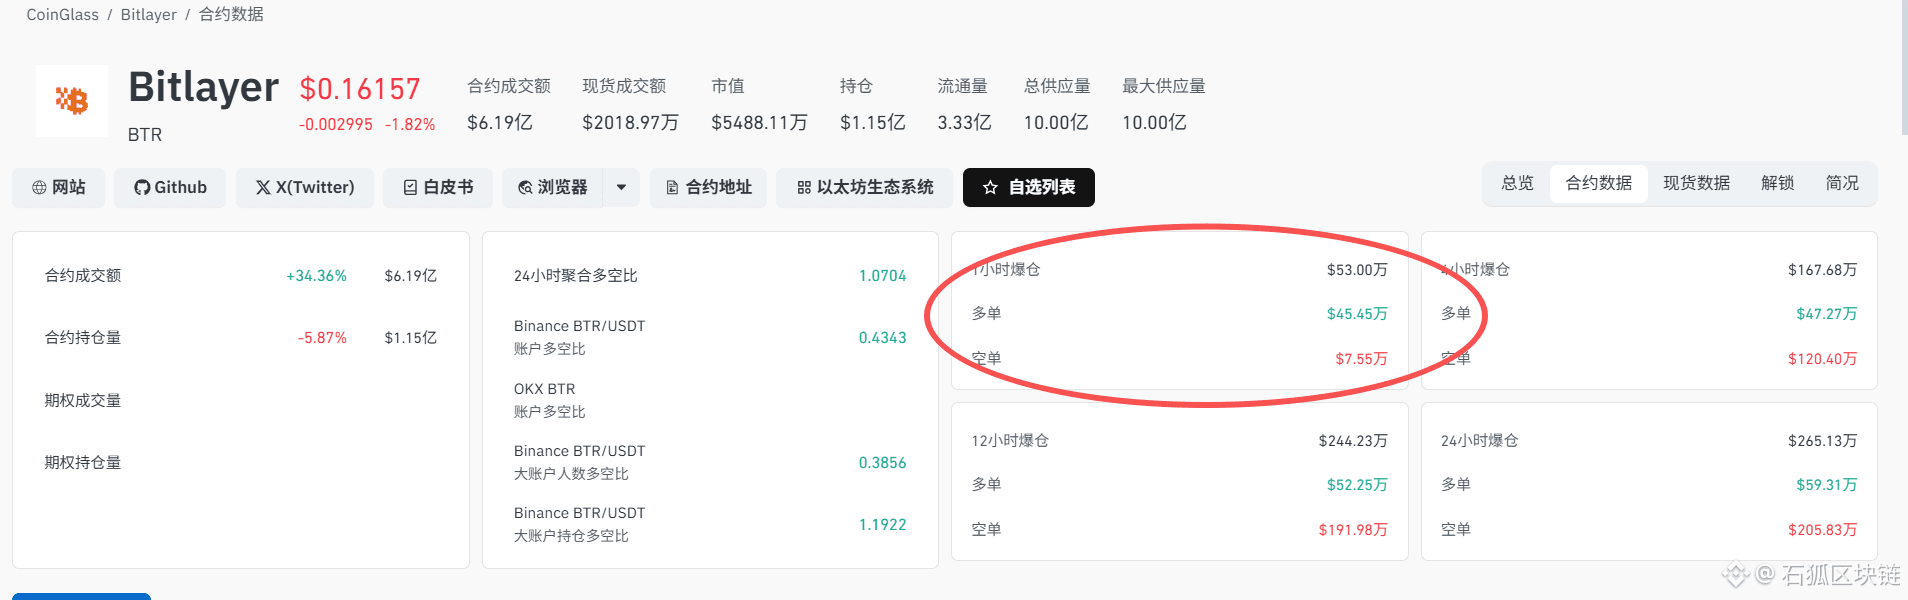The width and height of the screenshot is (1908, 600).
Task: Open the 网站 link button
Action: click(58, 188)
